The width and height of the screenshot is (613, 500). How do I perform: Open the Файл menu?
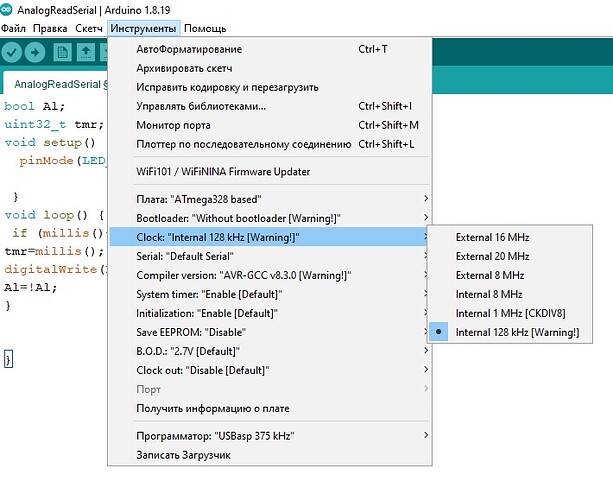click(13, 29)
